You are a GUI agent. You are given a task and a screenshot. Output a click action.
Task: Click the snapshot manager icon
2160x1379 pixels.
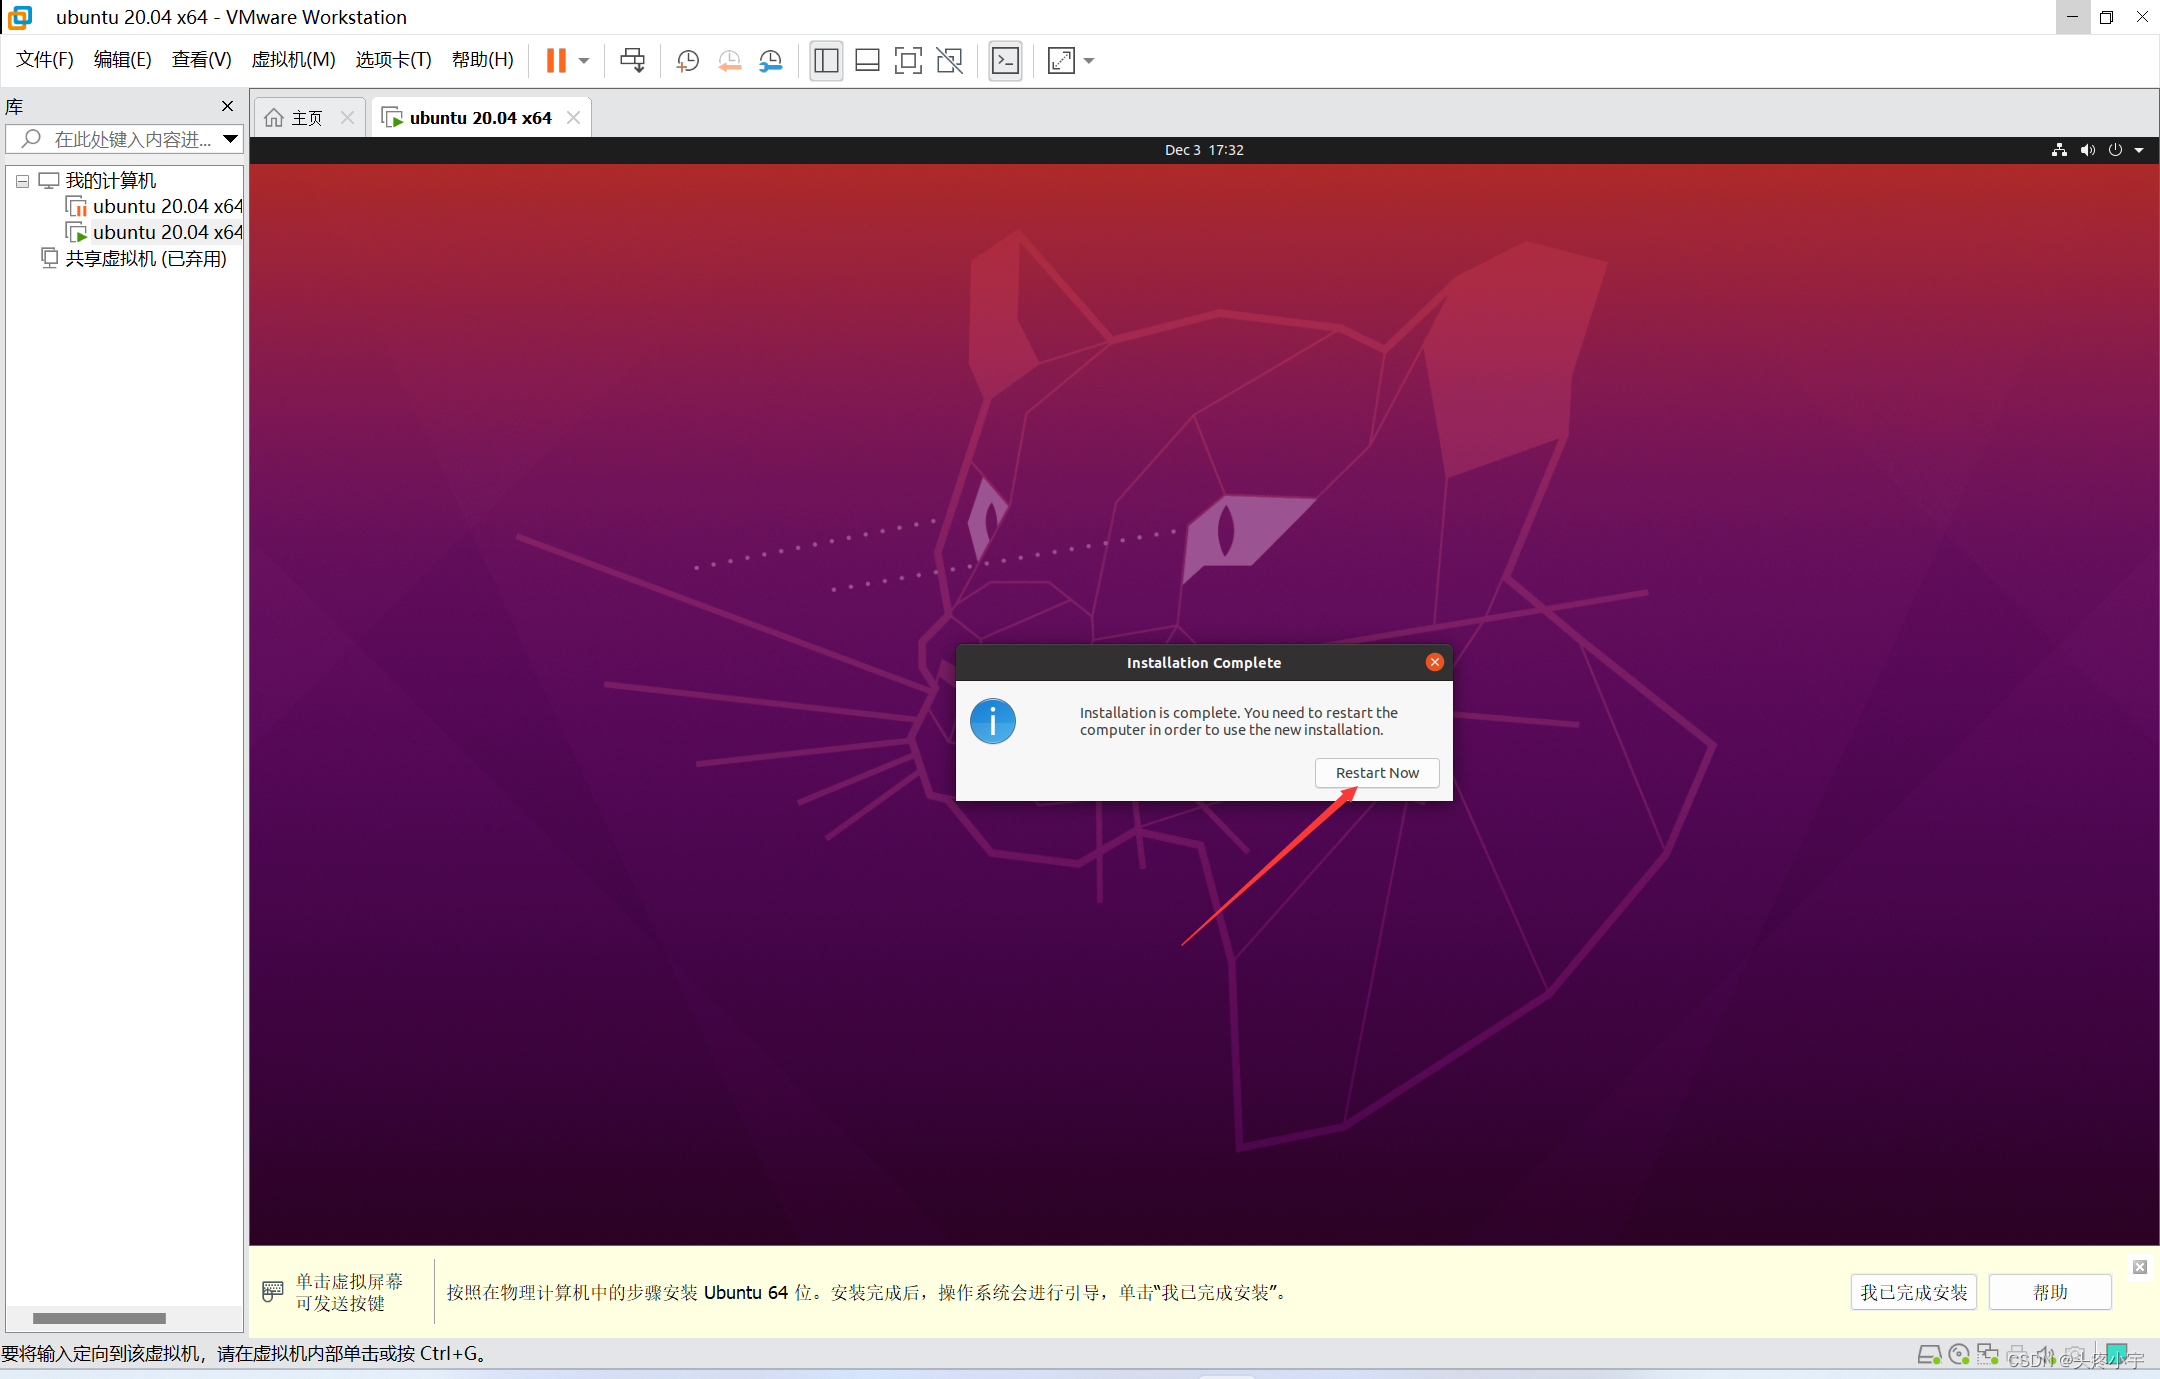(x=770, y=61)
